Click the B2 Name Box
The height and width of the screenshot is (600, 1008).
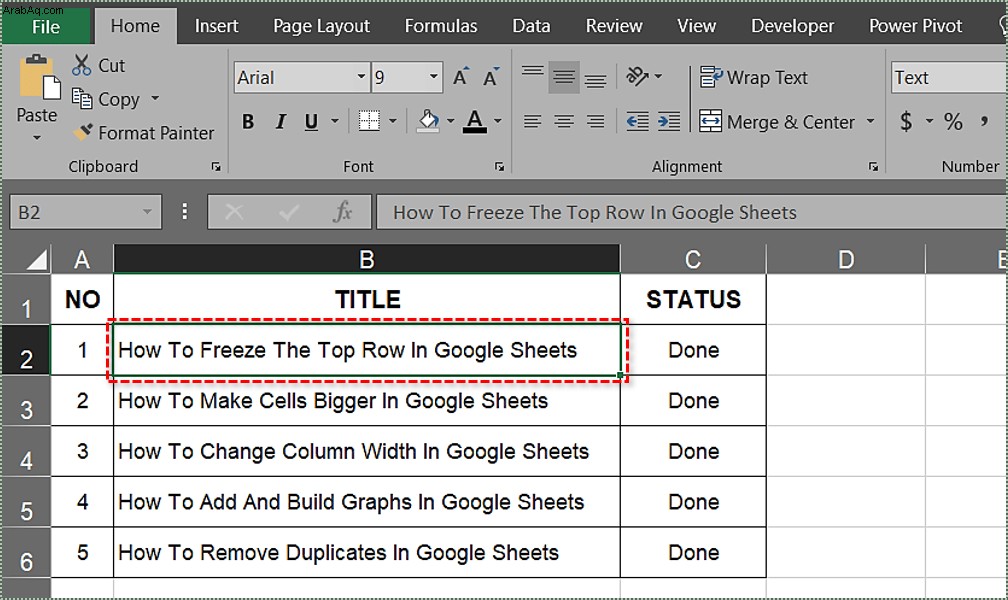click(x=85, y=212)
